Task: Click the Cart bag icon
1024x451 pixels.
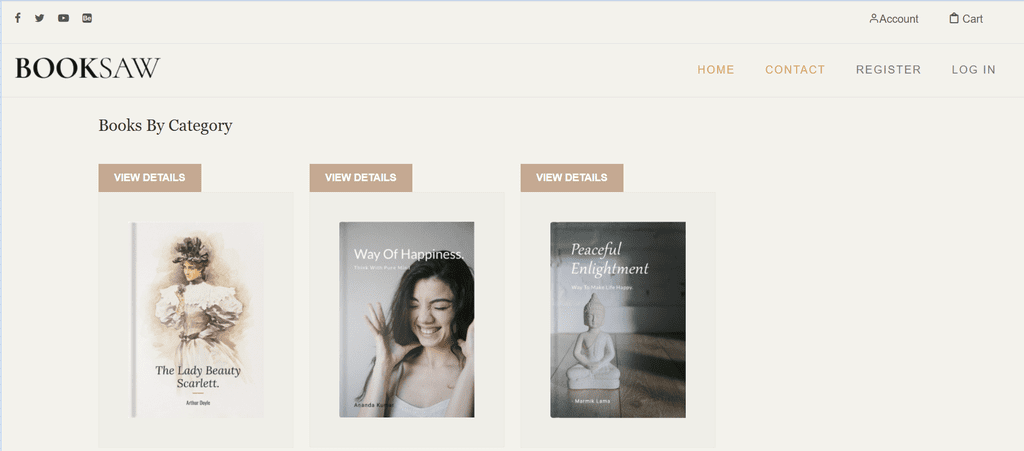Action: [954, 18]
